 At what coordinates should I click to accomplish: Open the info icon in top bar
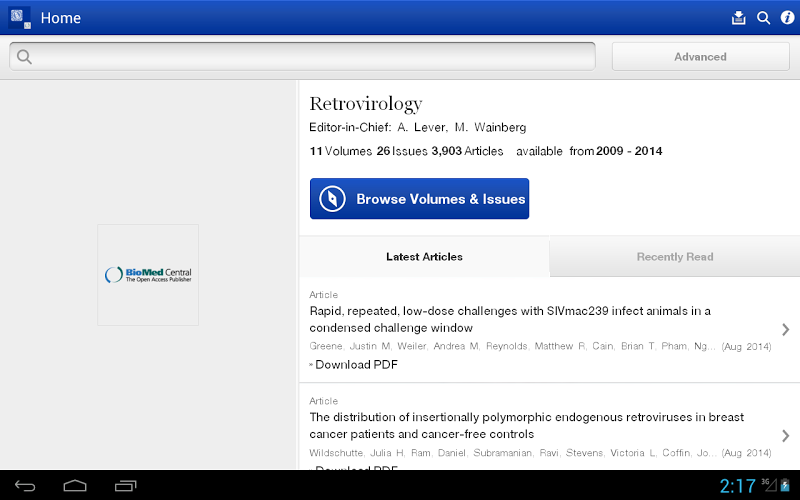[x=787, y=17]
